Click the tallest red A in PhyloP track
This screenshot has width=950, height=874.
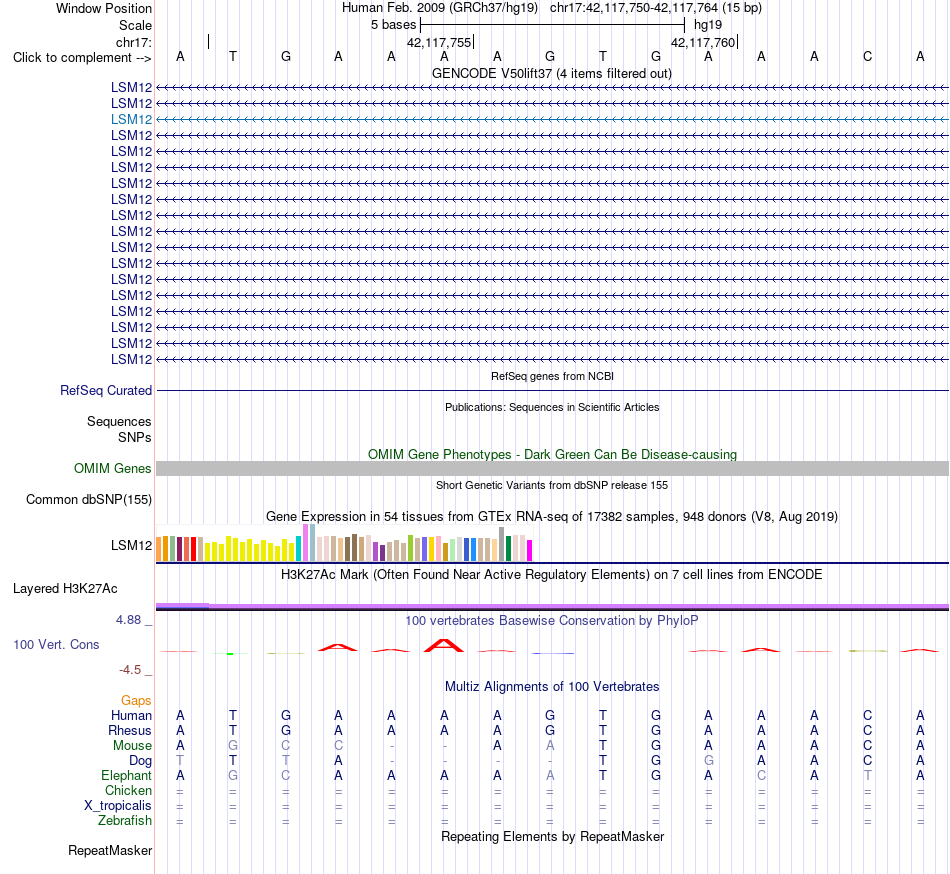444,646
